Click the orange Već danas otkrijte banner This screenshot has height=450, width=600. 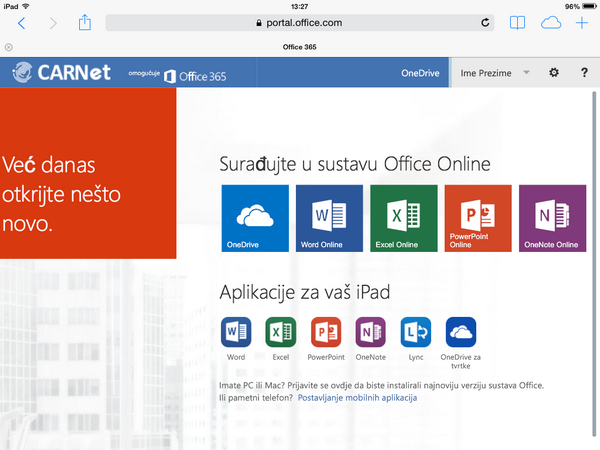[88, 173]
